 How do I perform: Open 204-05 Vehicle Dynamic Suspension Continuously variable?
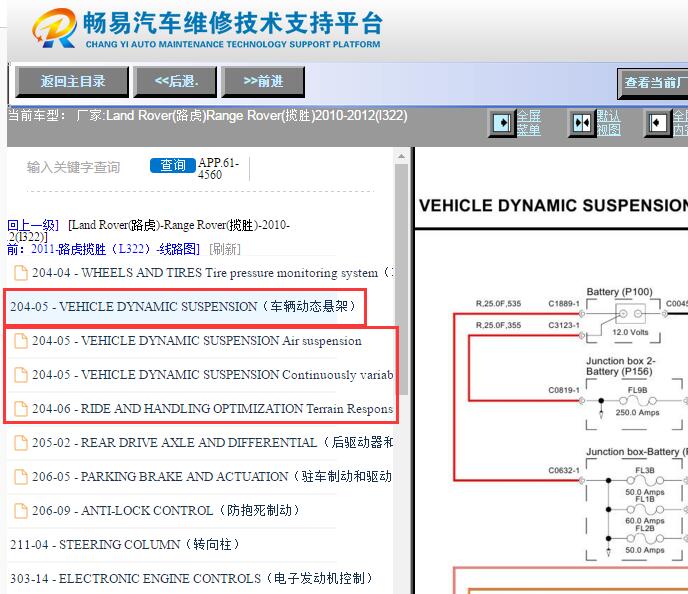click(212, 375)
